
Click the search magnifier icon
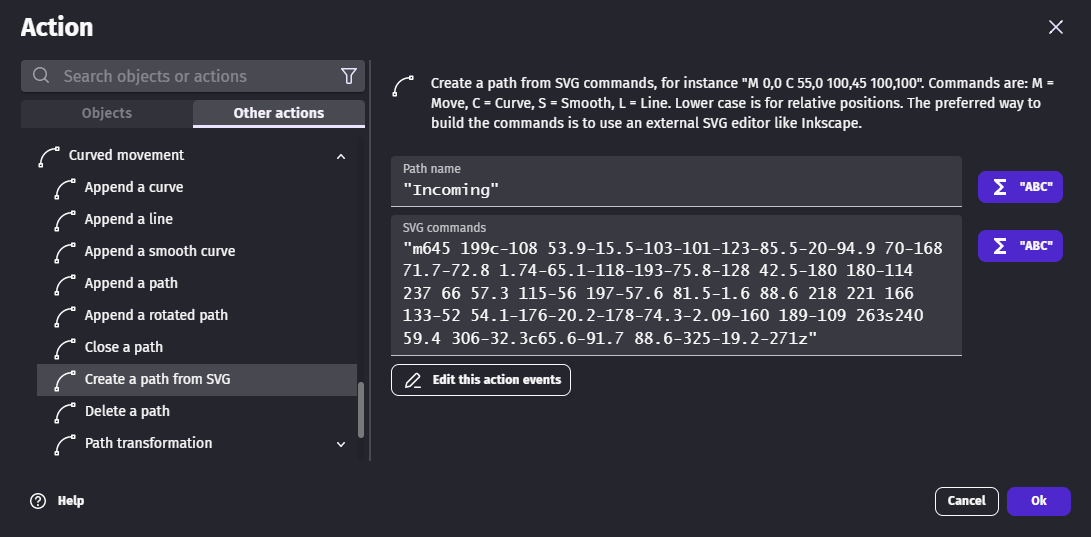pos(41,76)
